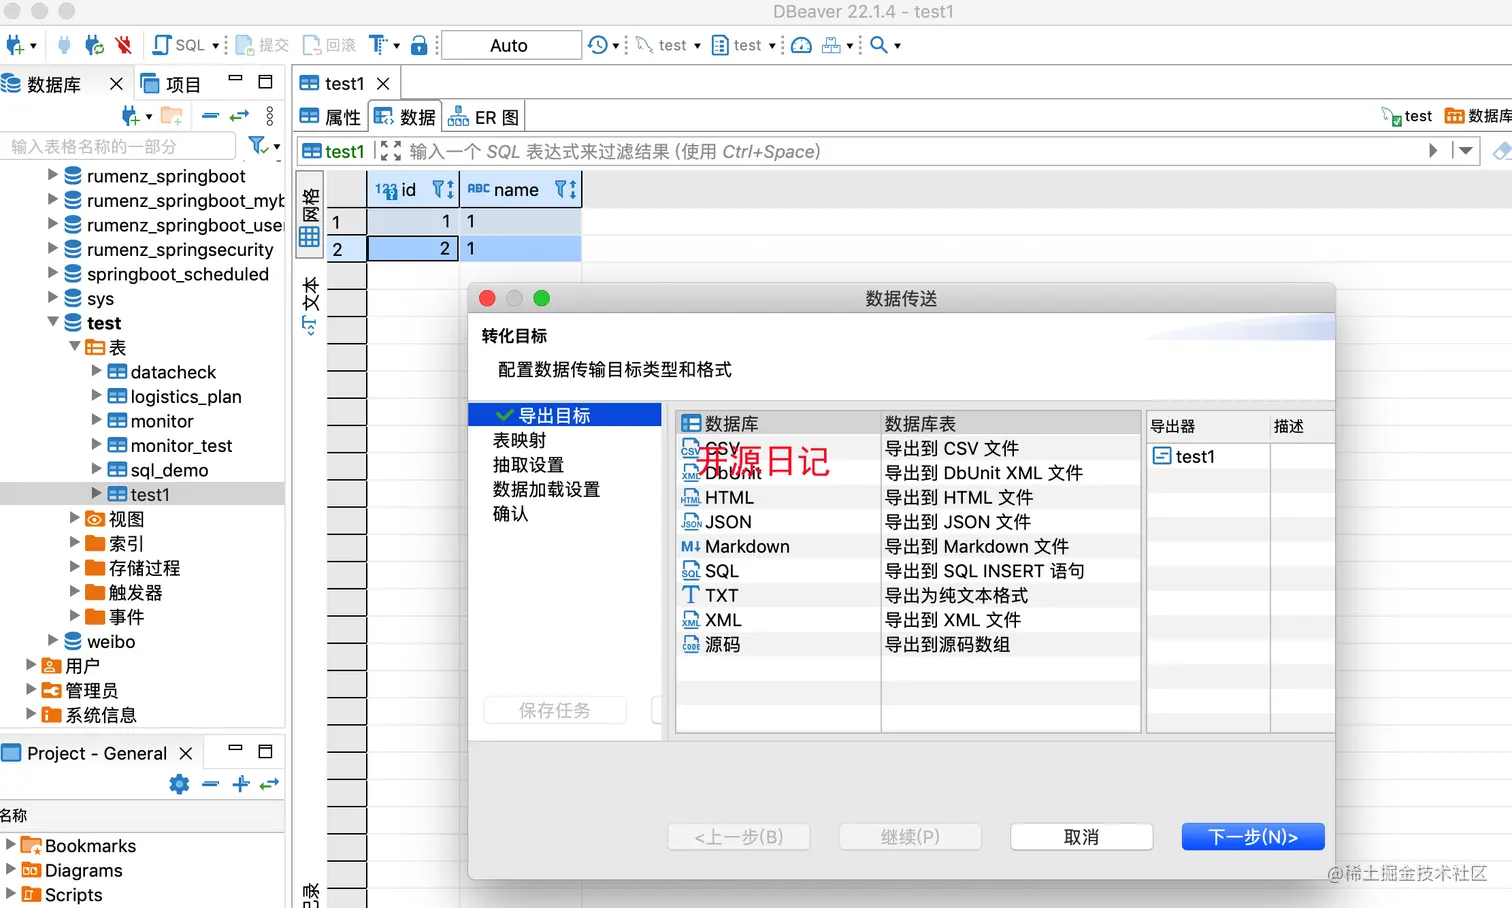Click the search magnifier icon in toolbar
Image resolution: width=1512 pixels, height=908 pixels.
click(879, 45)
